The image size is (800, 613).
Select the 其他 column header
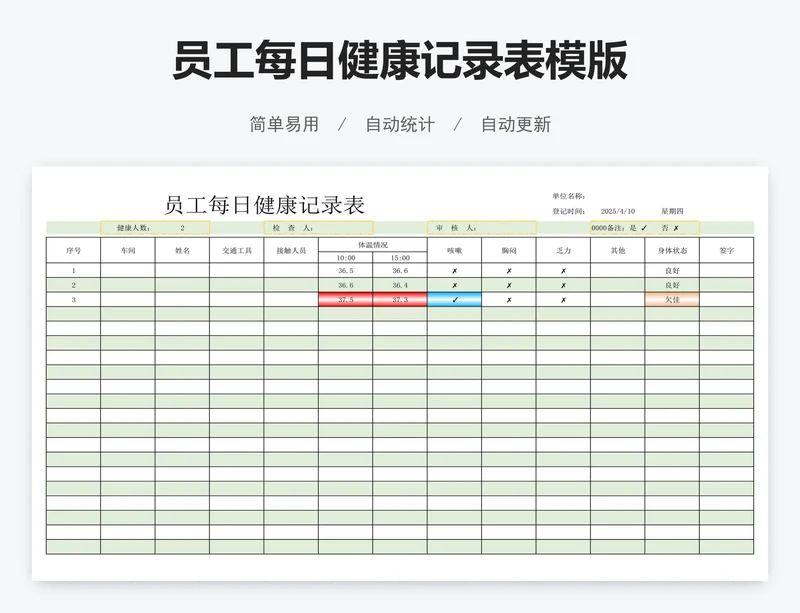[x=618, y=250]
